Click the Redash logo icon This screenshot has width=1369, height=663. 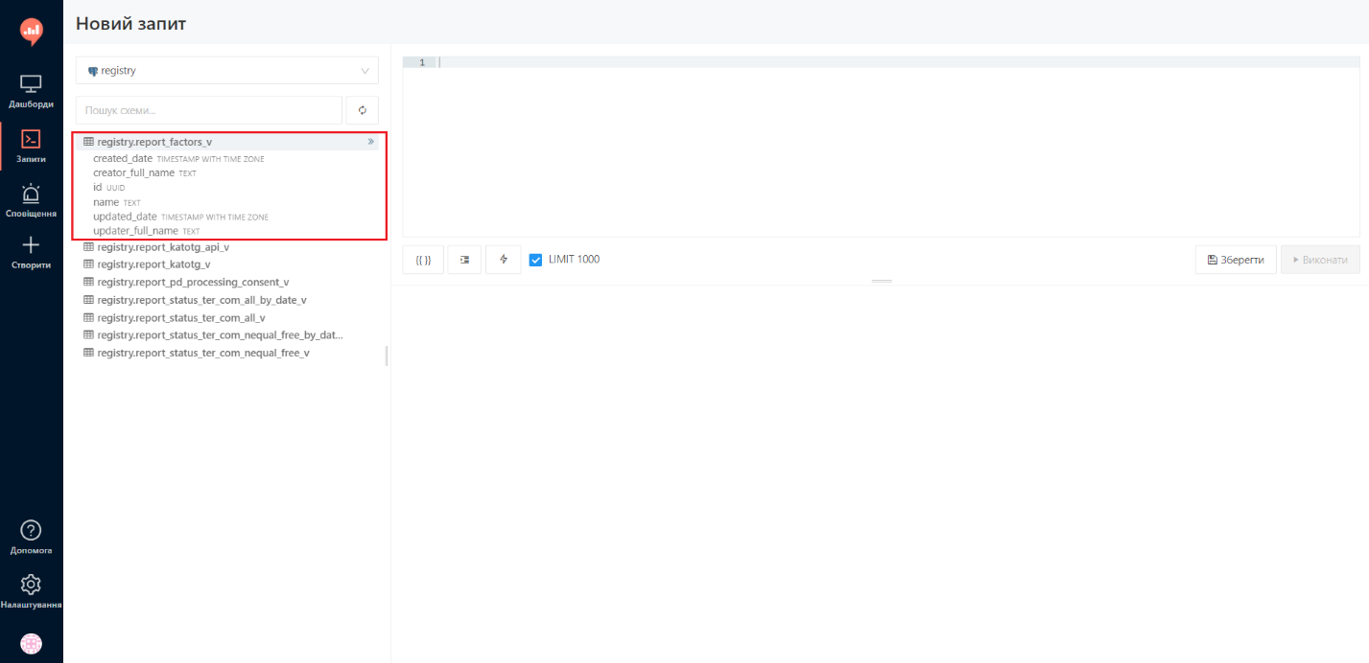(x=31, y=32)
